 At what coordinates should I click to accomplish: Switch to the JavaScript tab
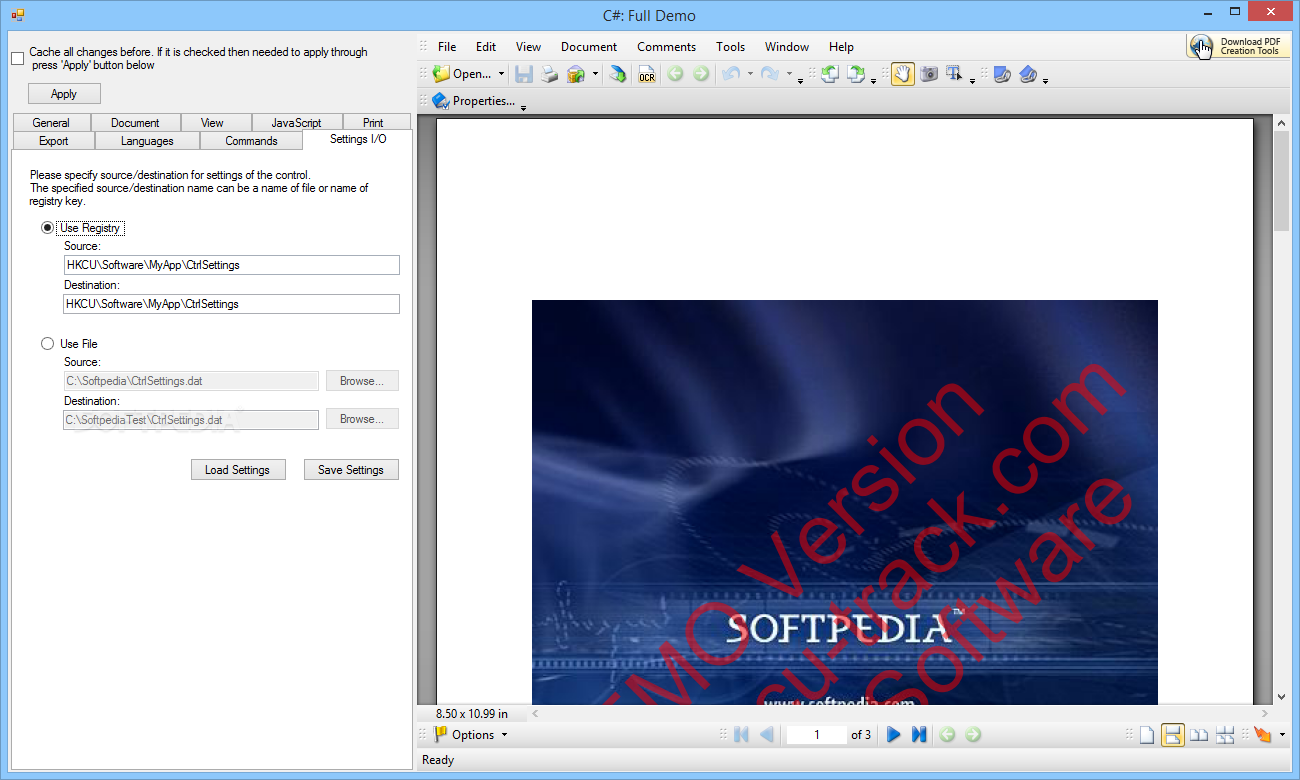click(296, 123)
